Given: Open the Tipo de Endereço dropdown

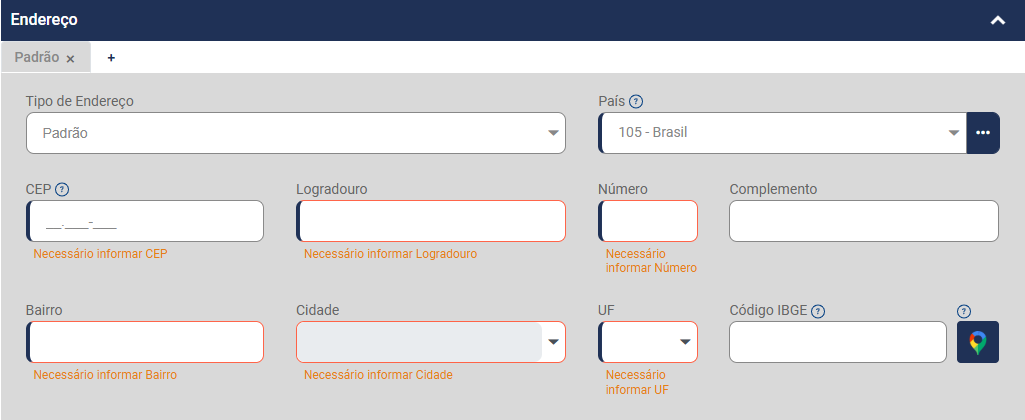Looking at the screenshot, I should [295, 133].
